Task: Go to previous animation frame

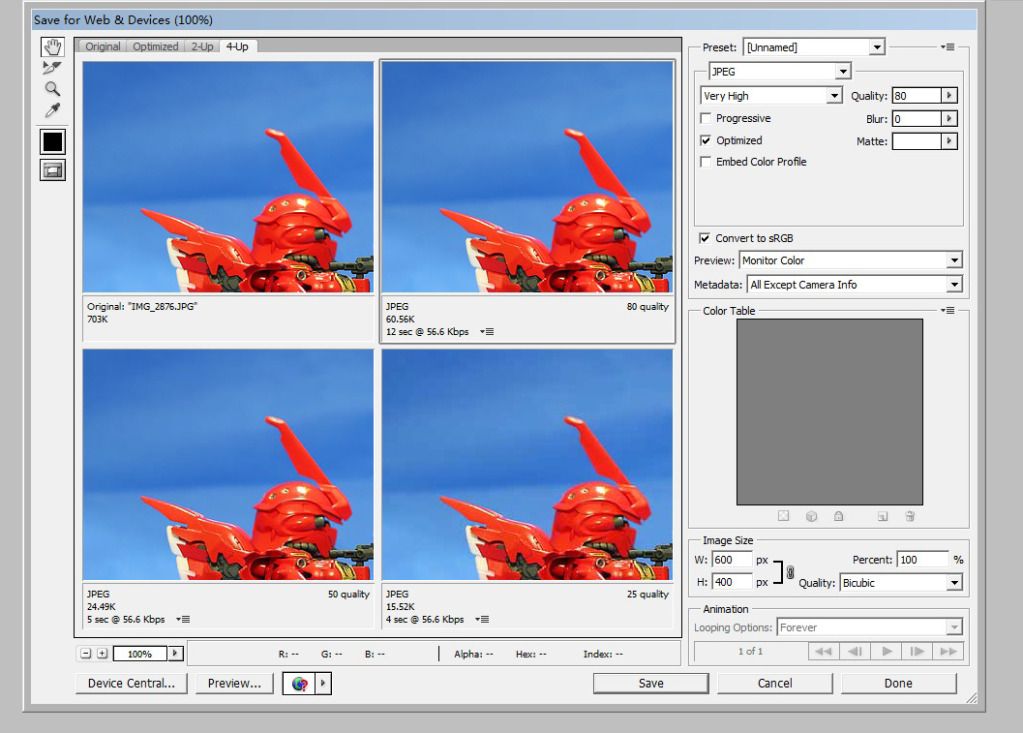Action: 855,651
